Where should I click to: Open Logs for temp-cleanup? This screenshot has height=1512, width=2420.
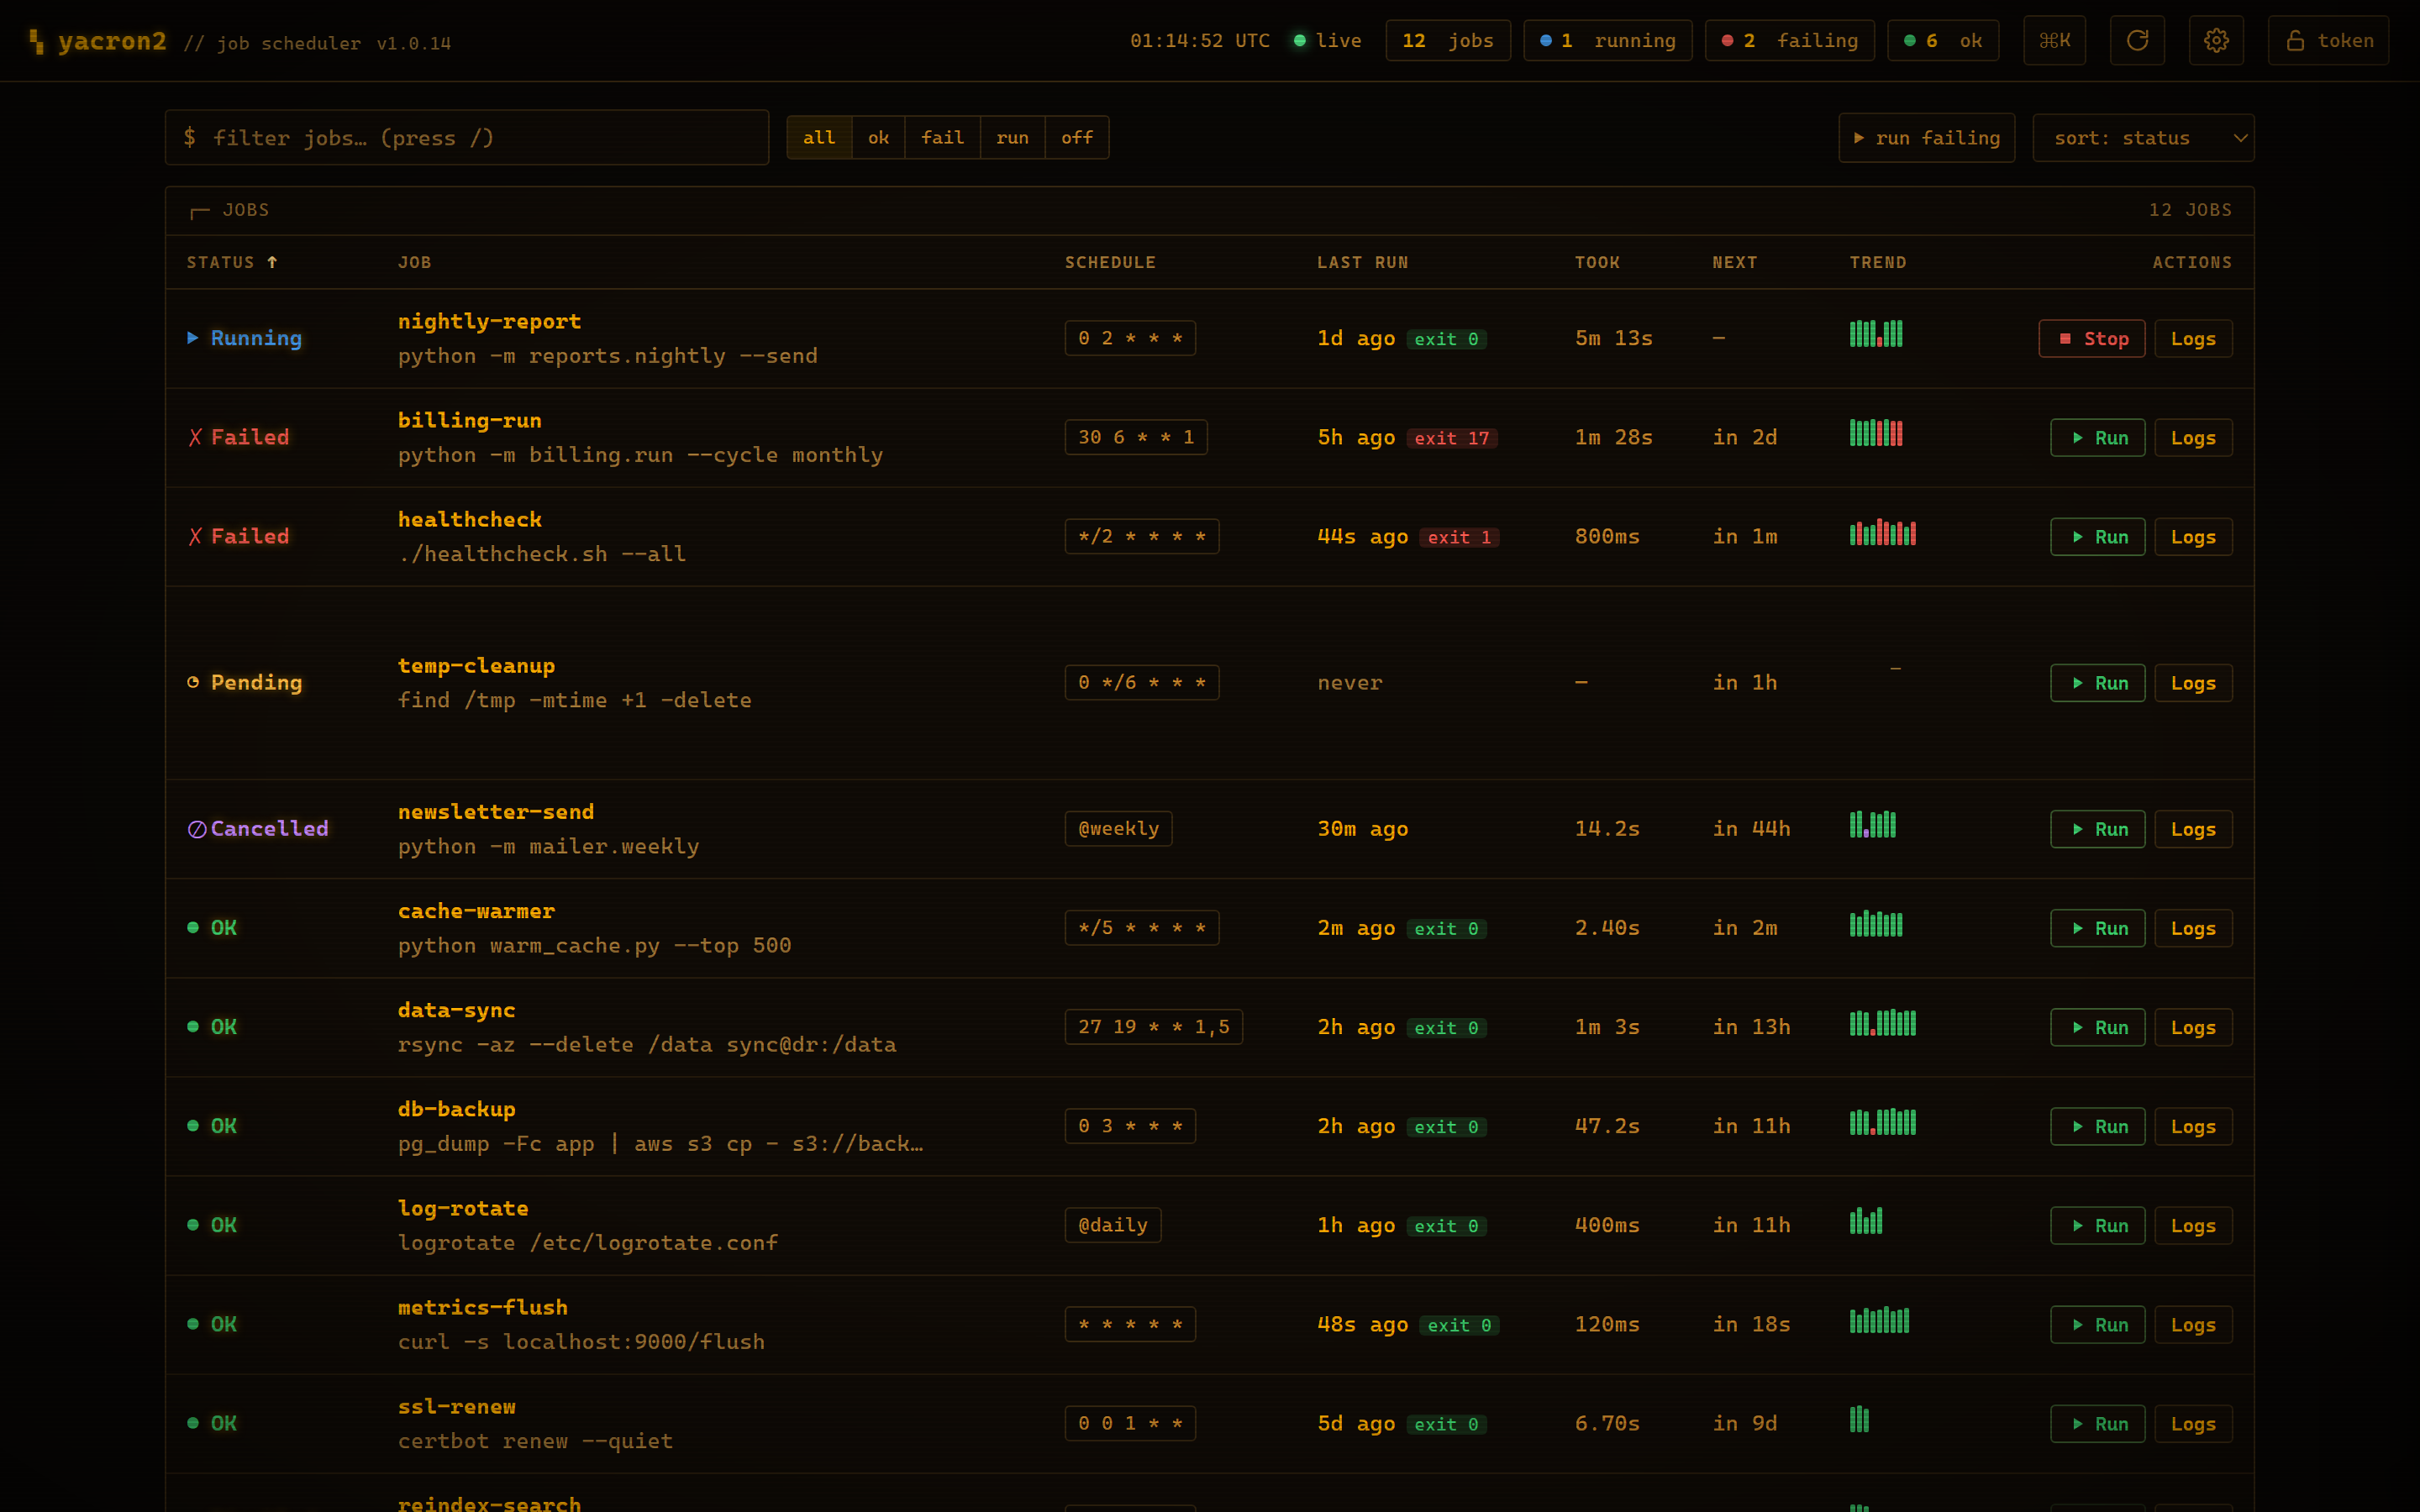[x=2193, y=683]
